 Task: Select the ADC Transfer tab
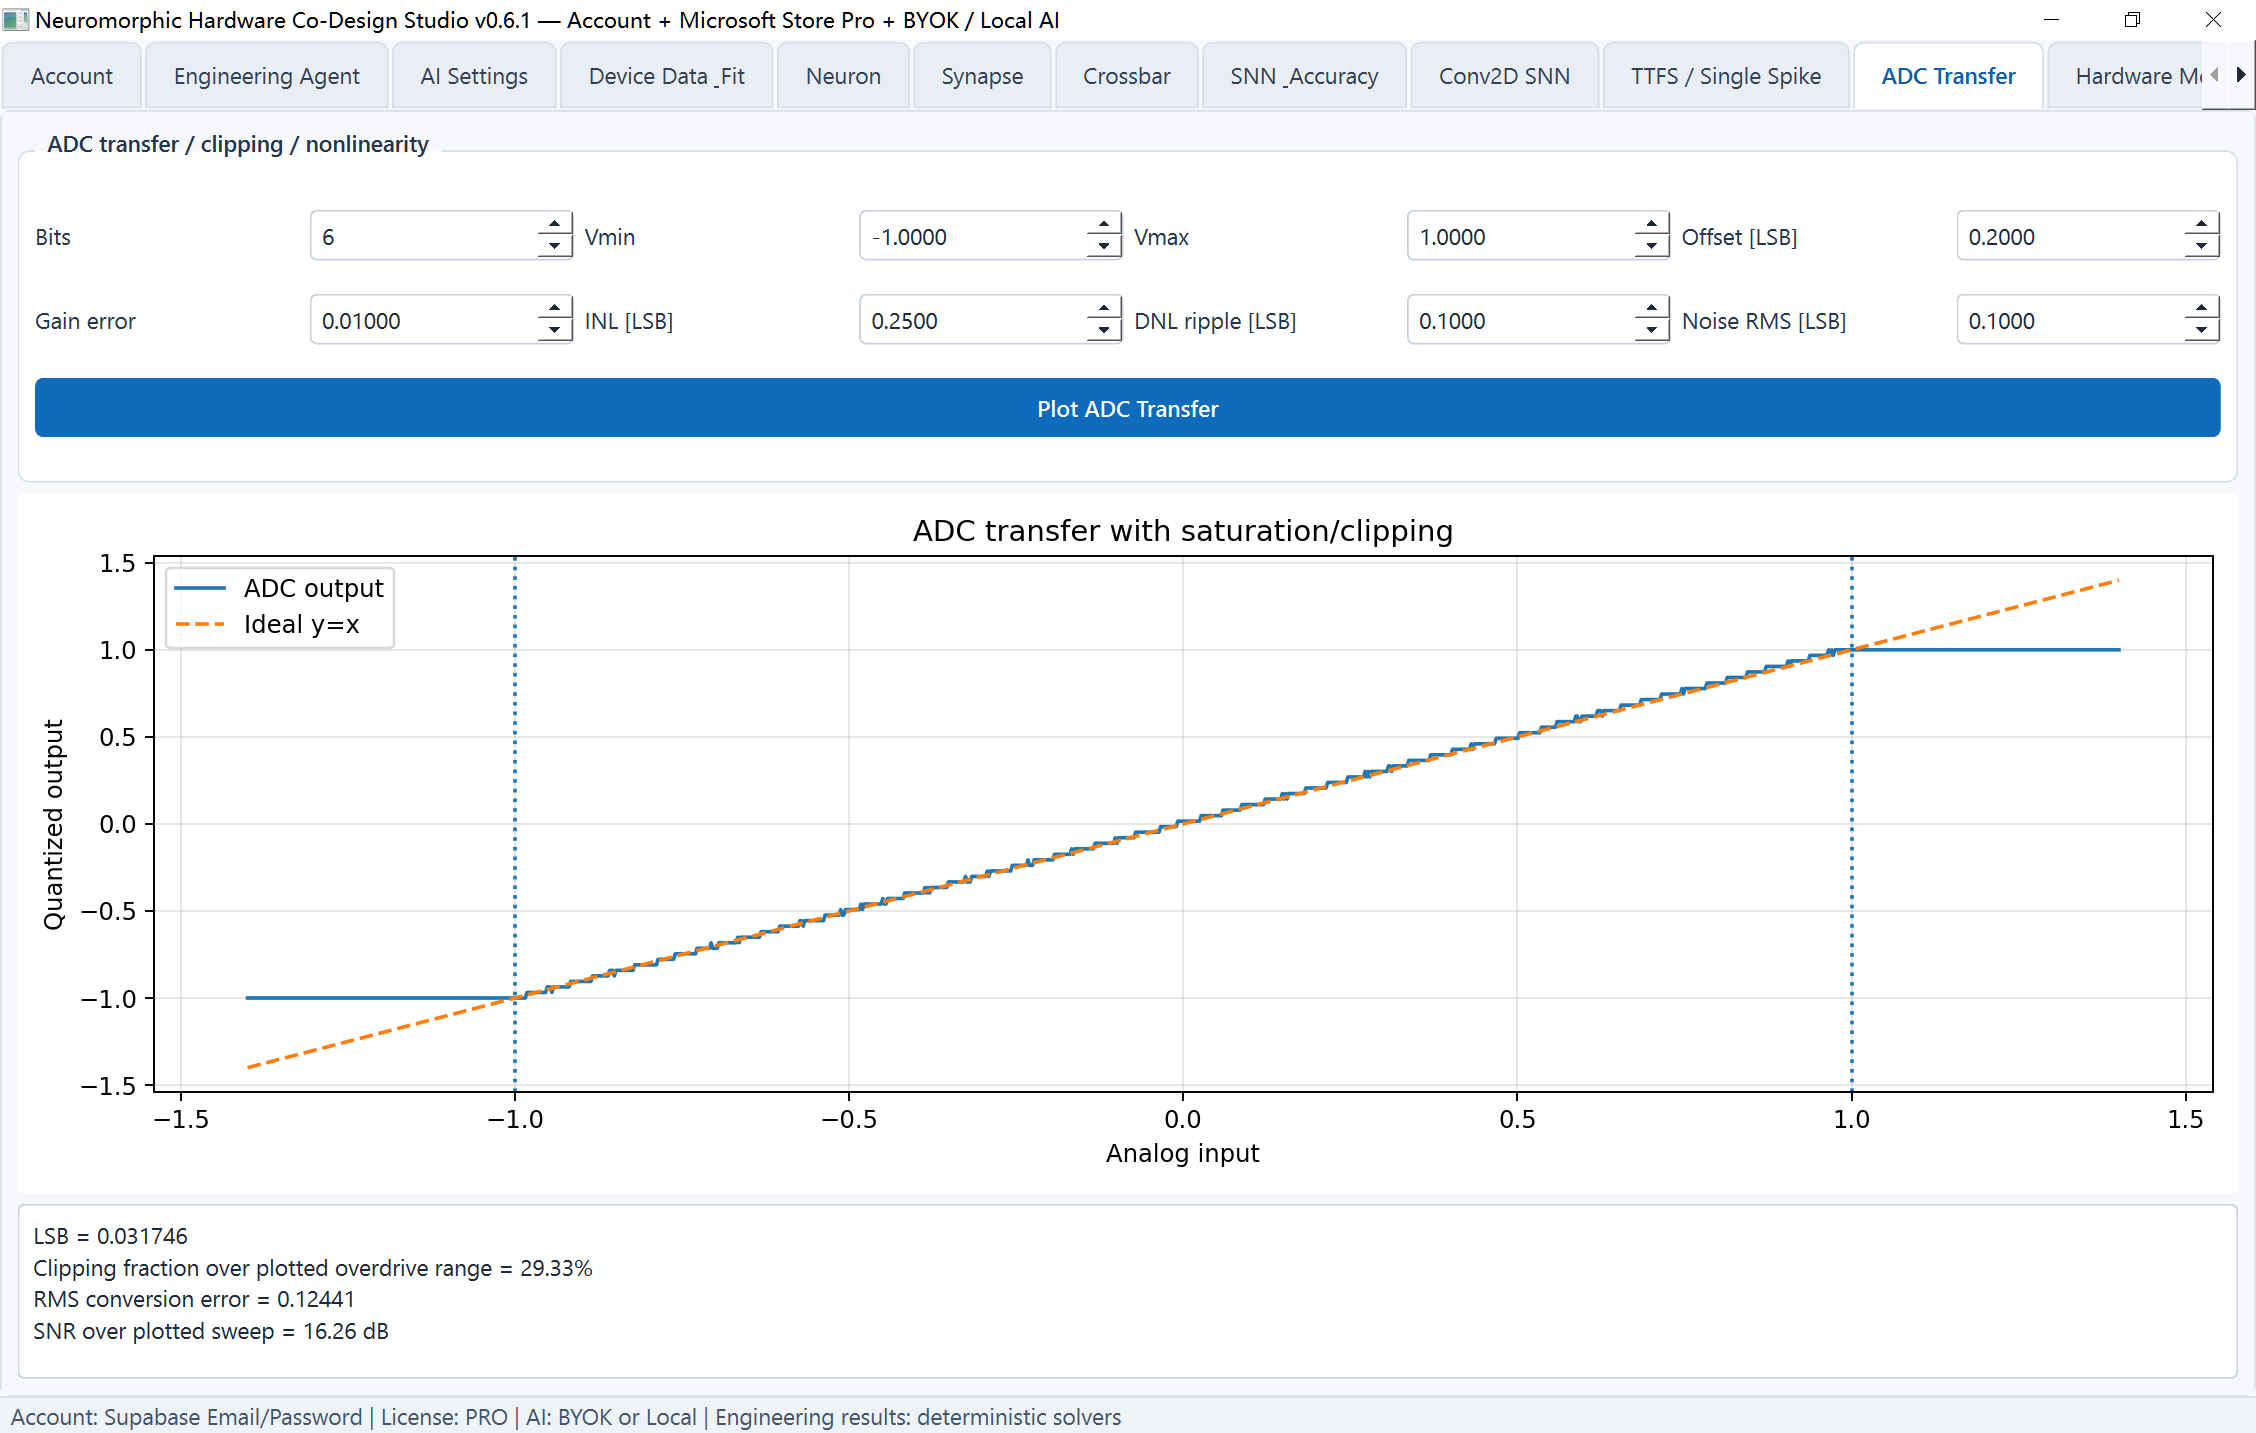(1948, 76)
